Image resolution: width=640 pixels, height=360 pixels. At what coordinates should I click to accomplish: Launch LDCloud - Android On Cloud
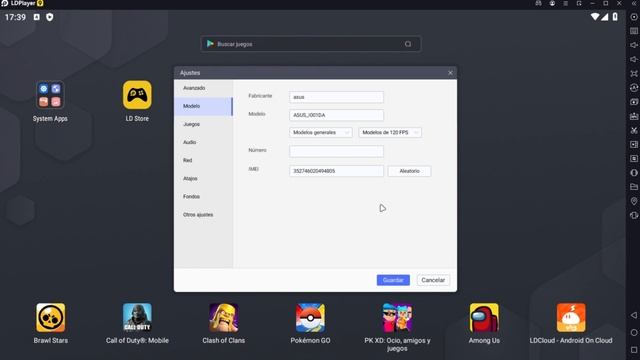pyautogui.click(x=571, y=317)
